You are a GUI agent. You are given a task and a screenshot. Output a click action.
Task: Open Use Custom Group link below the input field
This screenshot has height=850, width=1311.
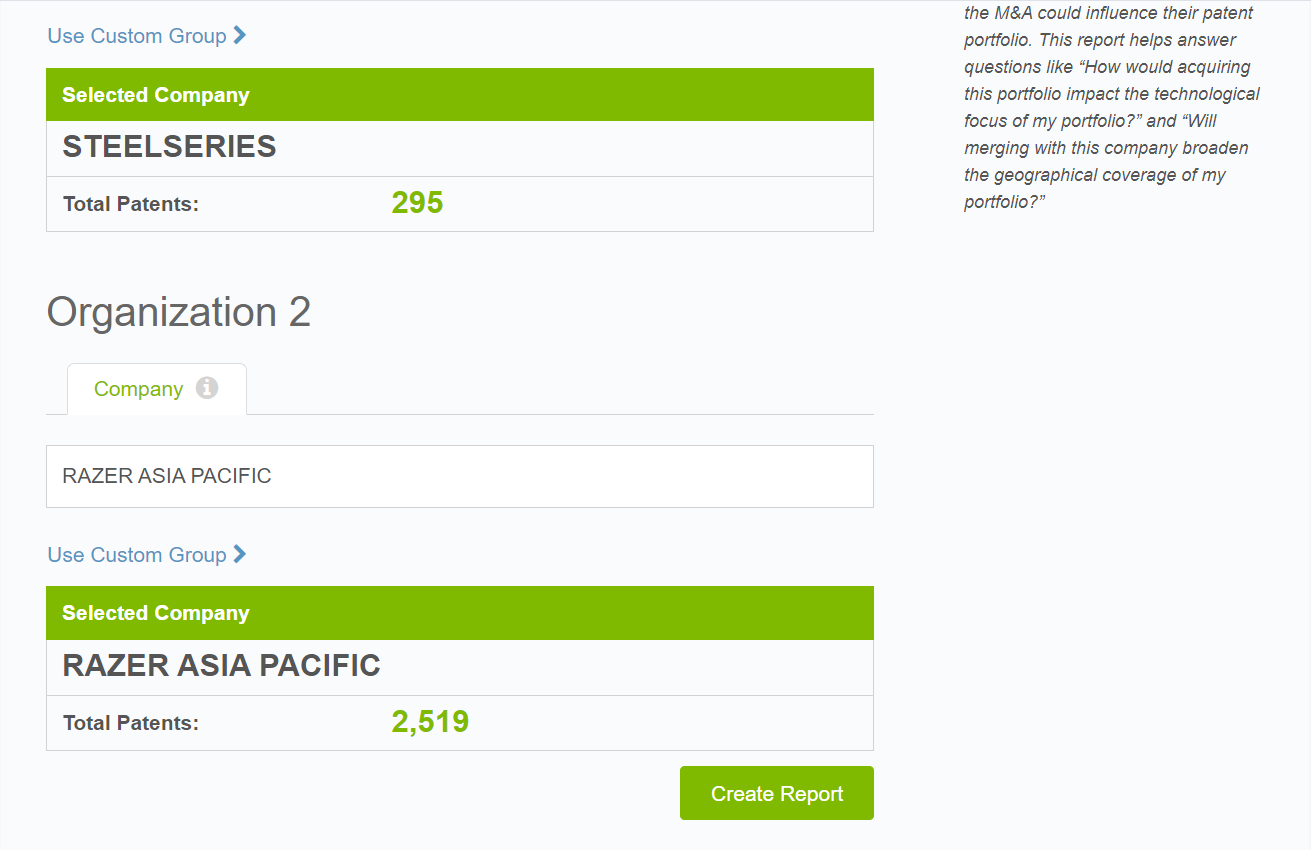[137, 555]
